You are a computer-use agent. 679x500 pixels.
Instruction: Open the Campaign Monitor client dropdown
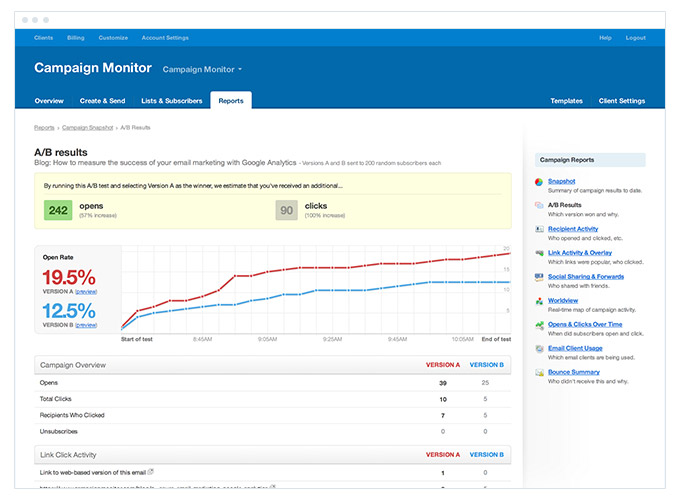pyautogui.click(x=202, y=69)
